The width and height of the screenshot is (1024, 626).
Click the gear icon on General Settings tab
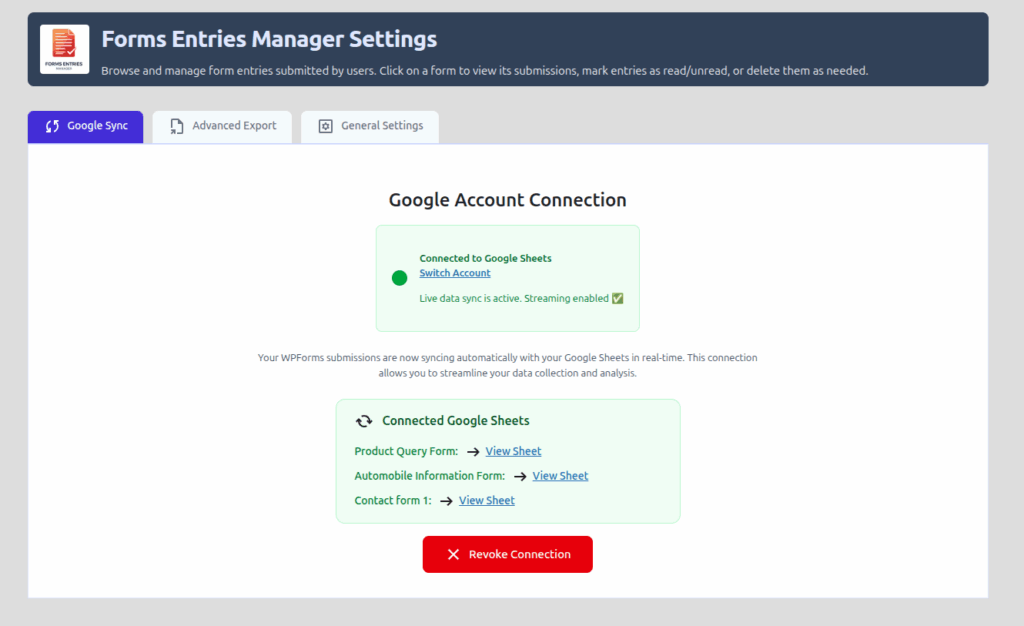point(325,126)
